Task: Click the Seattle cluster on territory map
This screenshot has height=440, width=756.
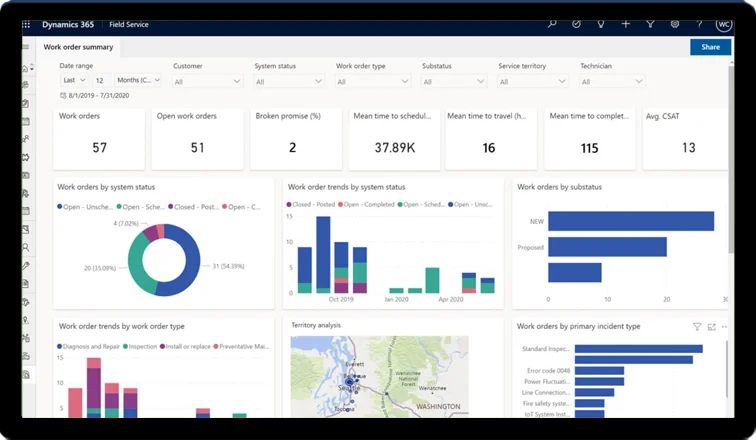Action: coord(349,382)
